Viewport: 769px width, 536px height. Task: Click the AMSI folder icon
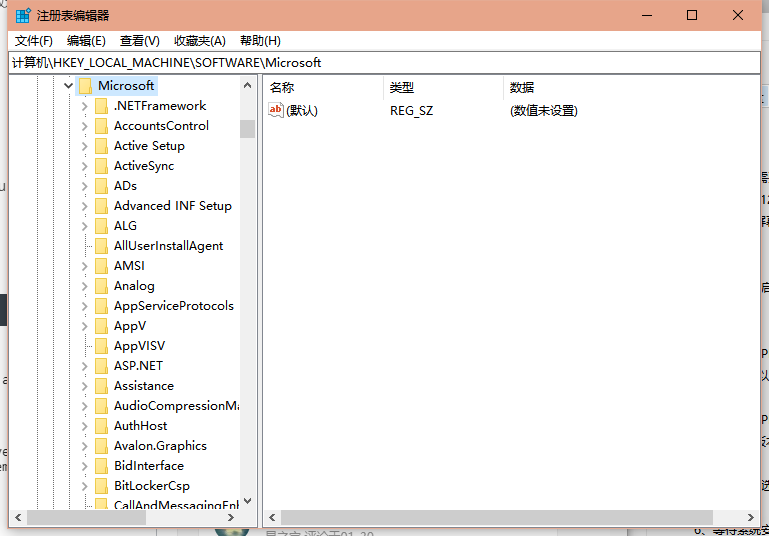coord(101,266)
